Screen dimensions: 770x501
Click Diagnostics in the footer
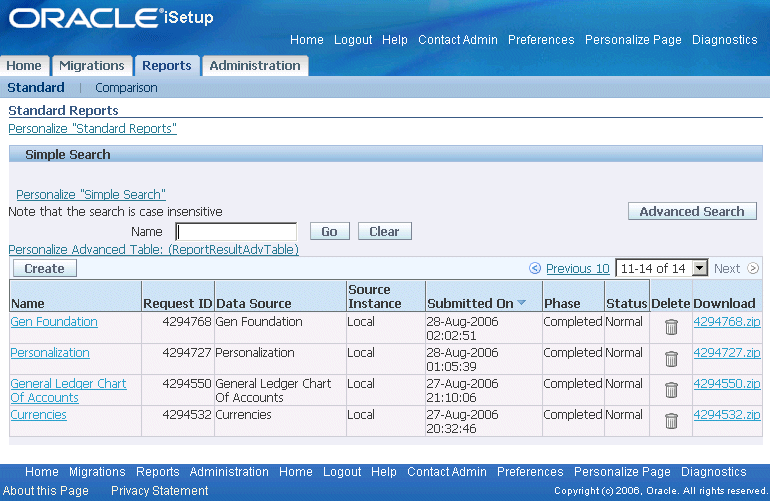[714, 472]
